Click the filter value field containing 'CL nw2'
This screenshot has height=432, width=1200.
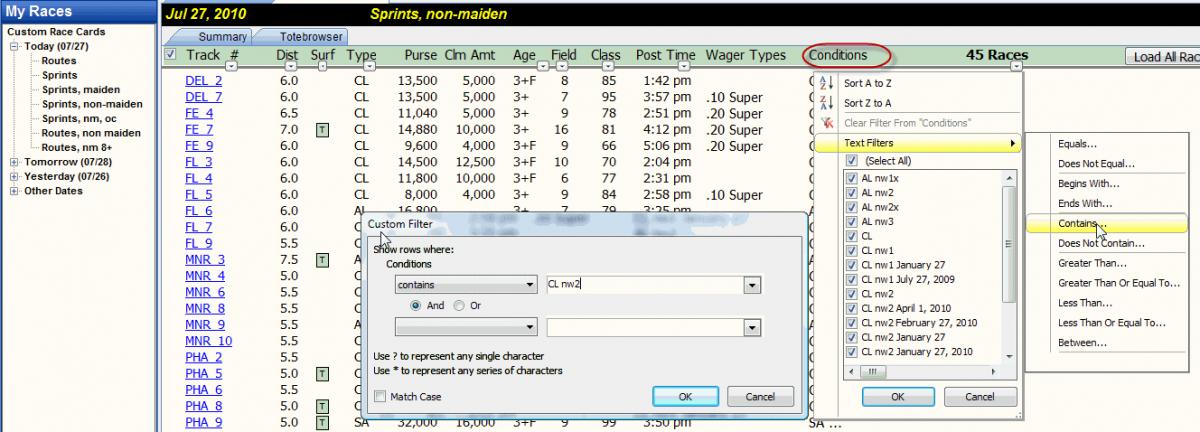click(643, 285)
